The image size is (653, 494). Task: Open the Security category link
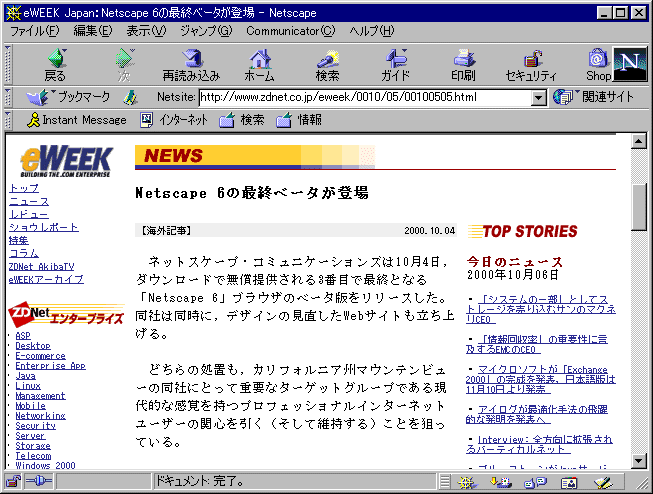point(35,426)
